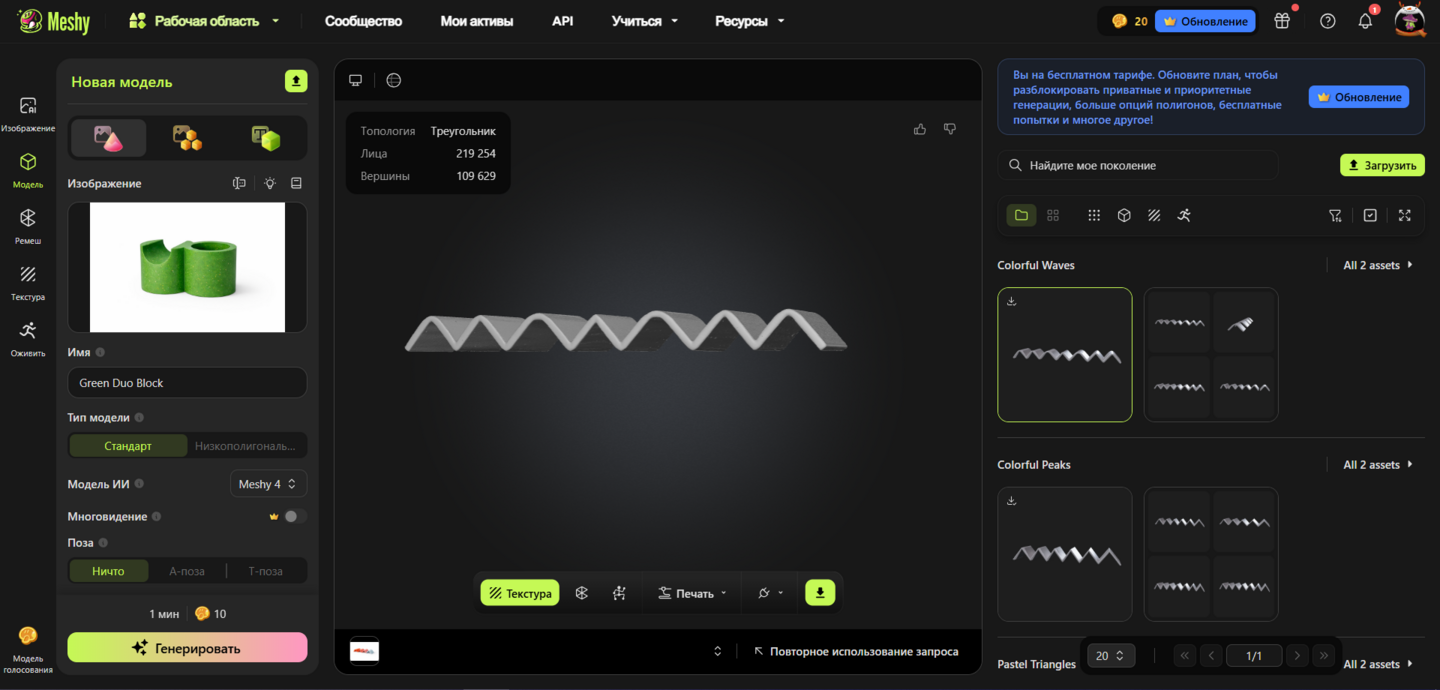
Task: Click Обновление button in free plan banner
Action: pos(1359,97)
